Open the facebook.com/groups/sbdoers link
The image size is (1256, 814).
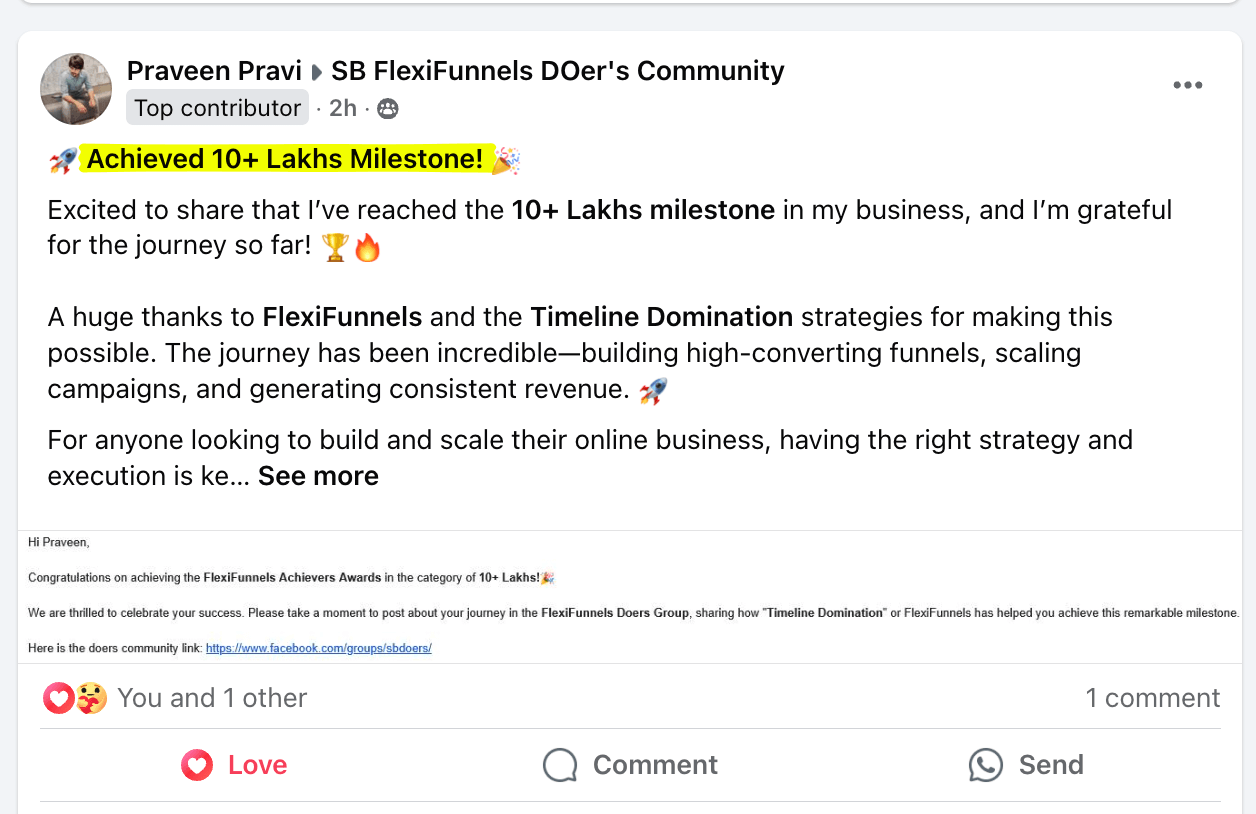(318, 648)
